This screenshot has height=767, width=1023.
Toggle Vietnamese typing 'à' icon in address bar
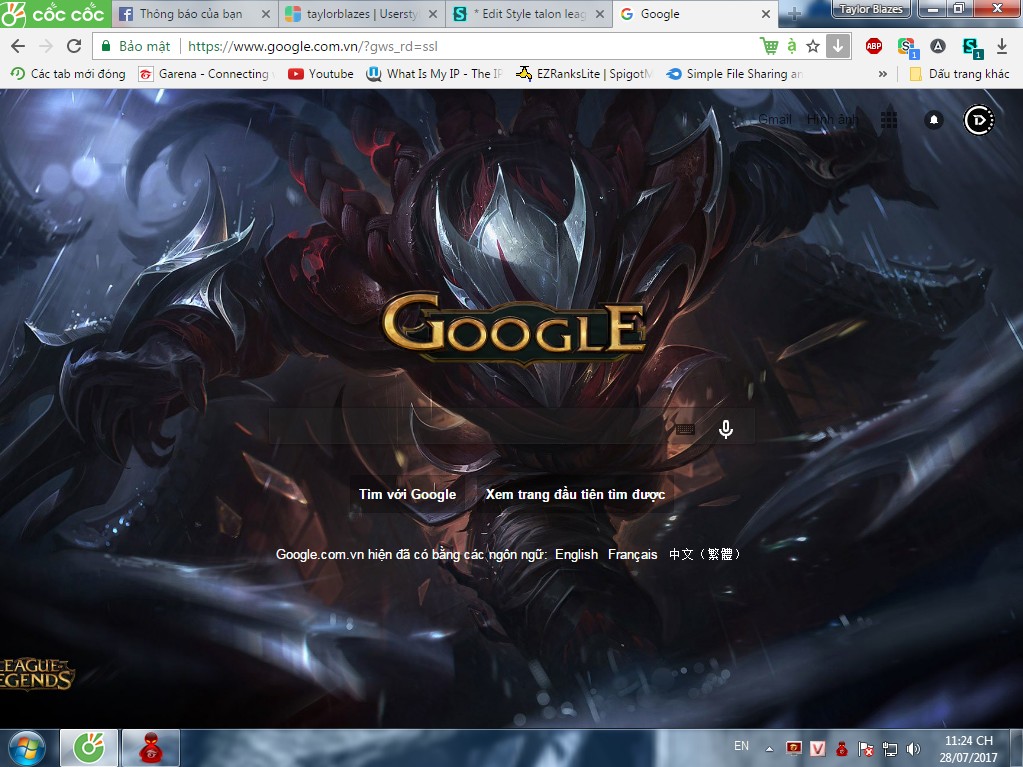tap(791, 46)
